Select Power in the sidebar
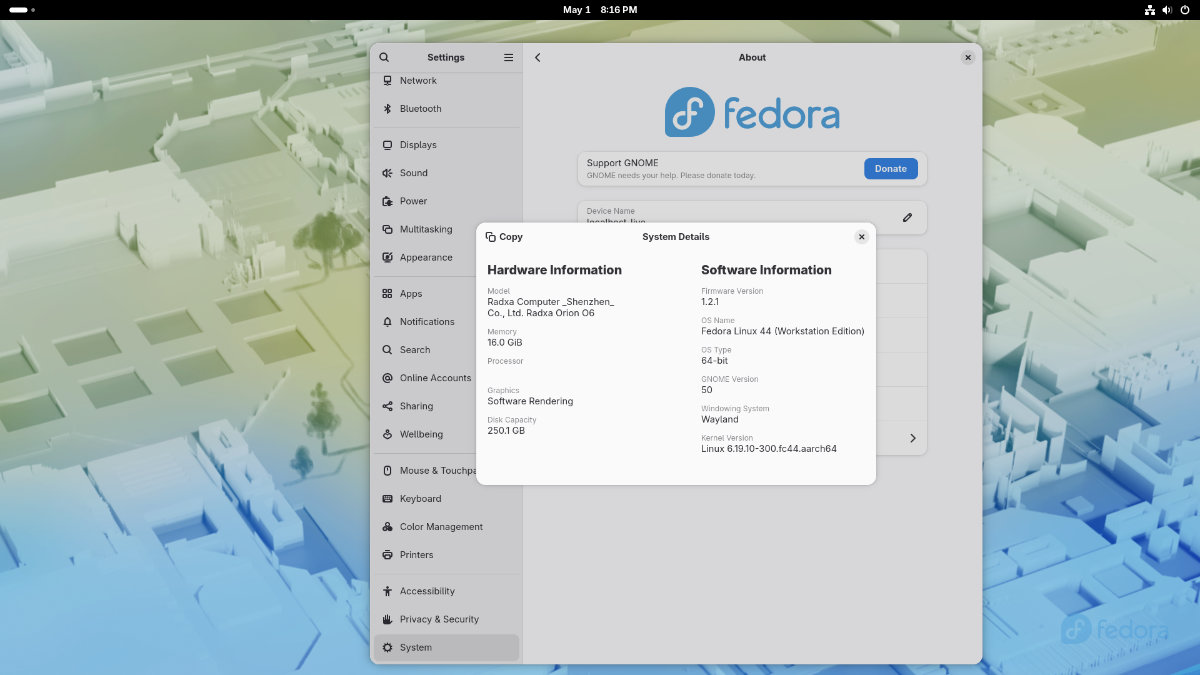Screen dimensions: 1200x675 click(446, 201)
